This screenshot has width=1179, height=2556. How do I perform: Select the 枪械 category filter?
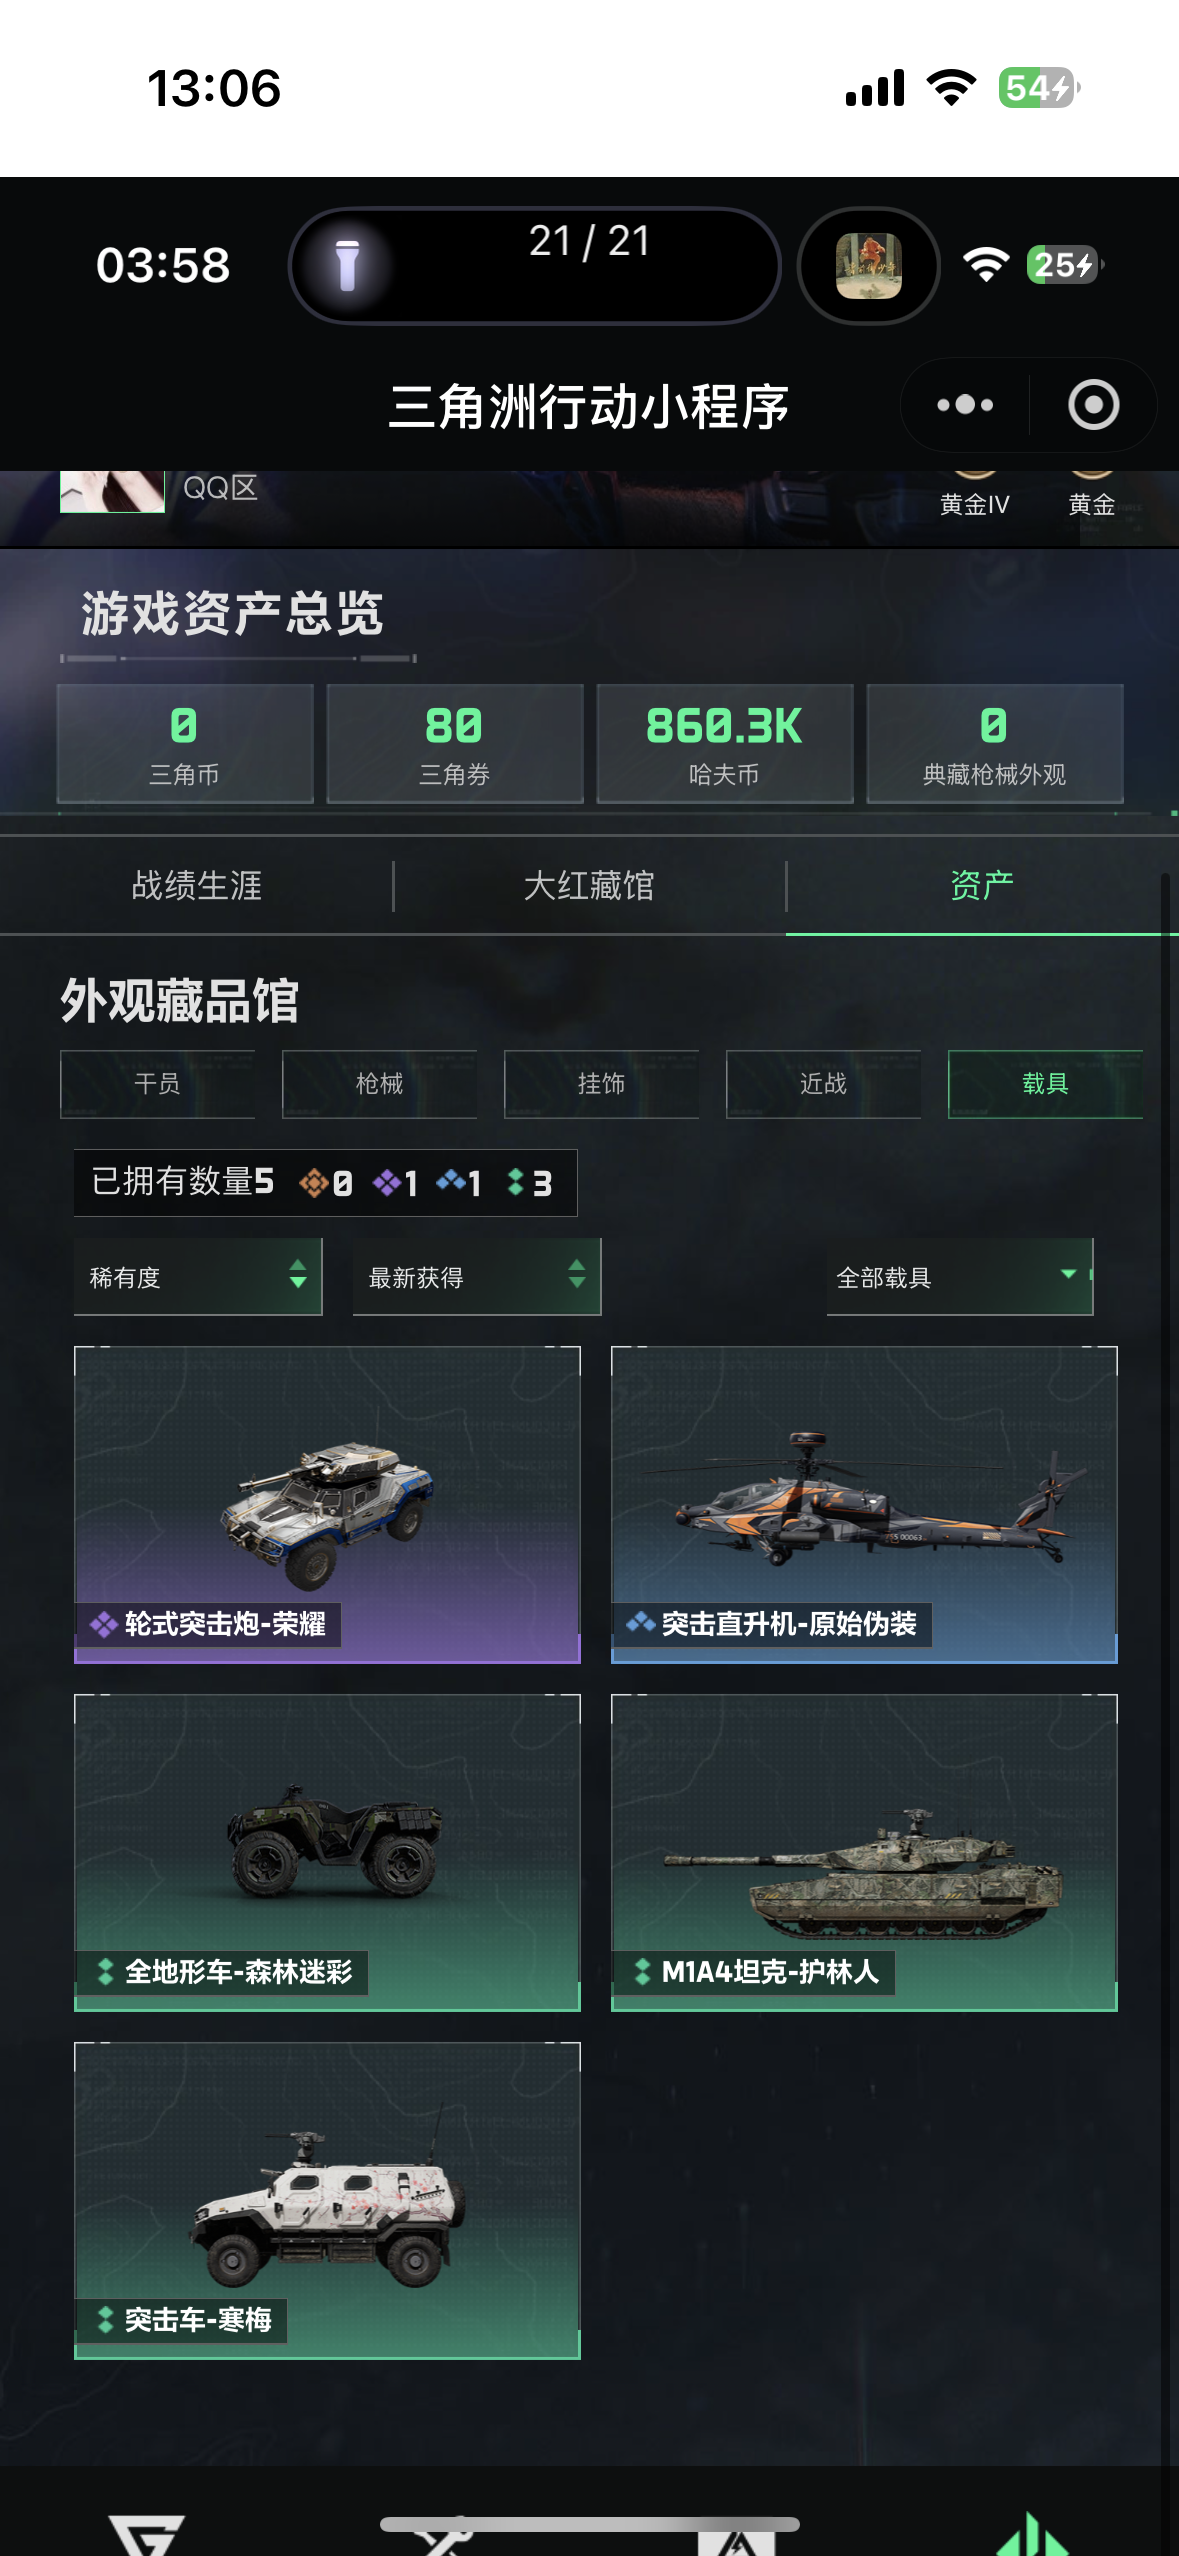click(x=379, y=1084)
